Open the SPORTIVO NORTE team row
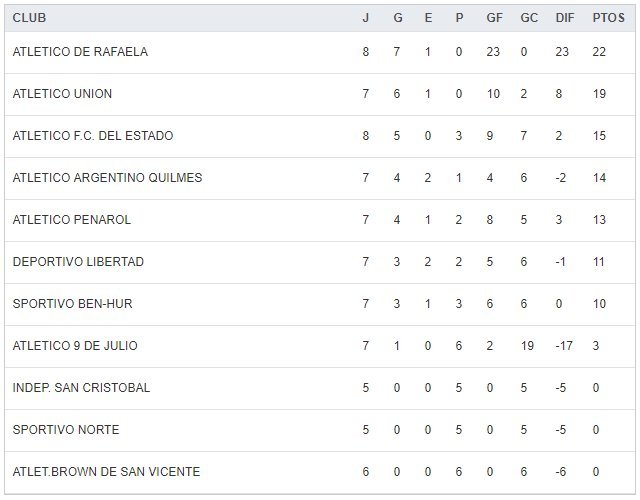The image size is (640, 500). coord(66,430)
